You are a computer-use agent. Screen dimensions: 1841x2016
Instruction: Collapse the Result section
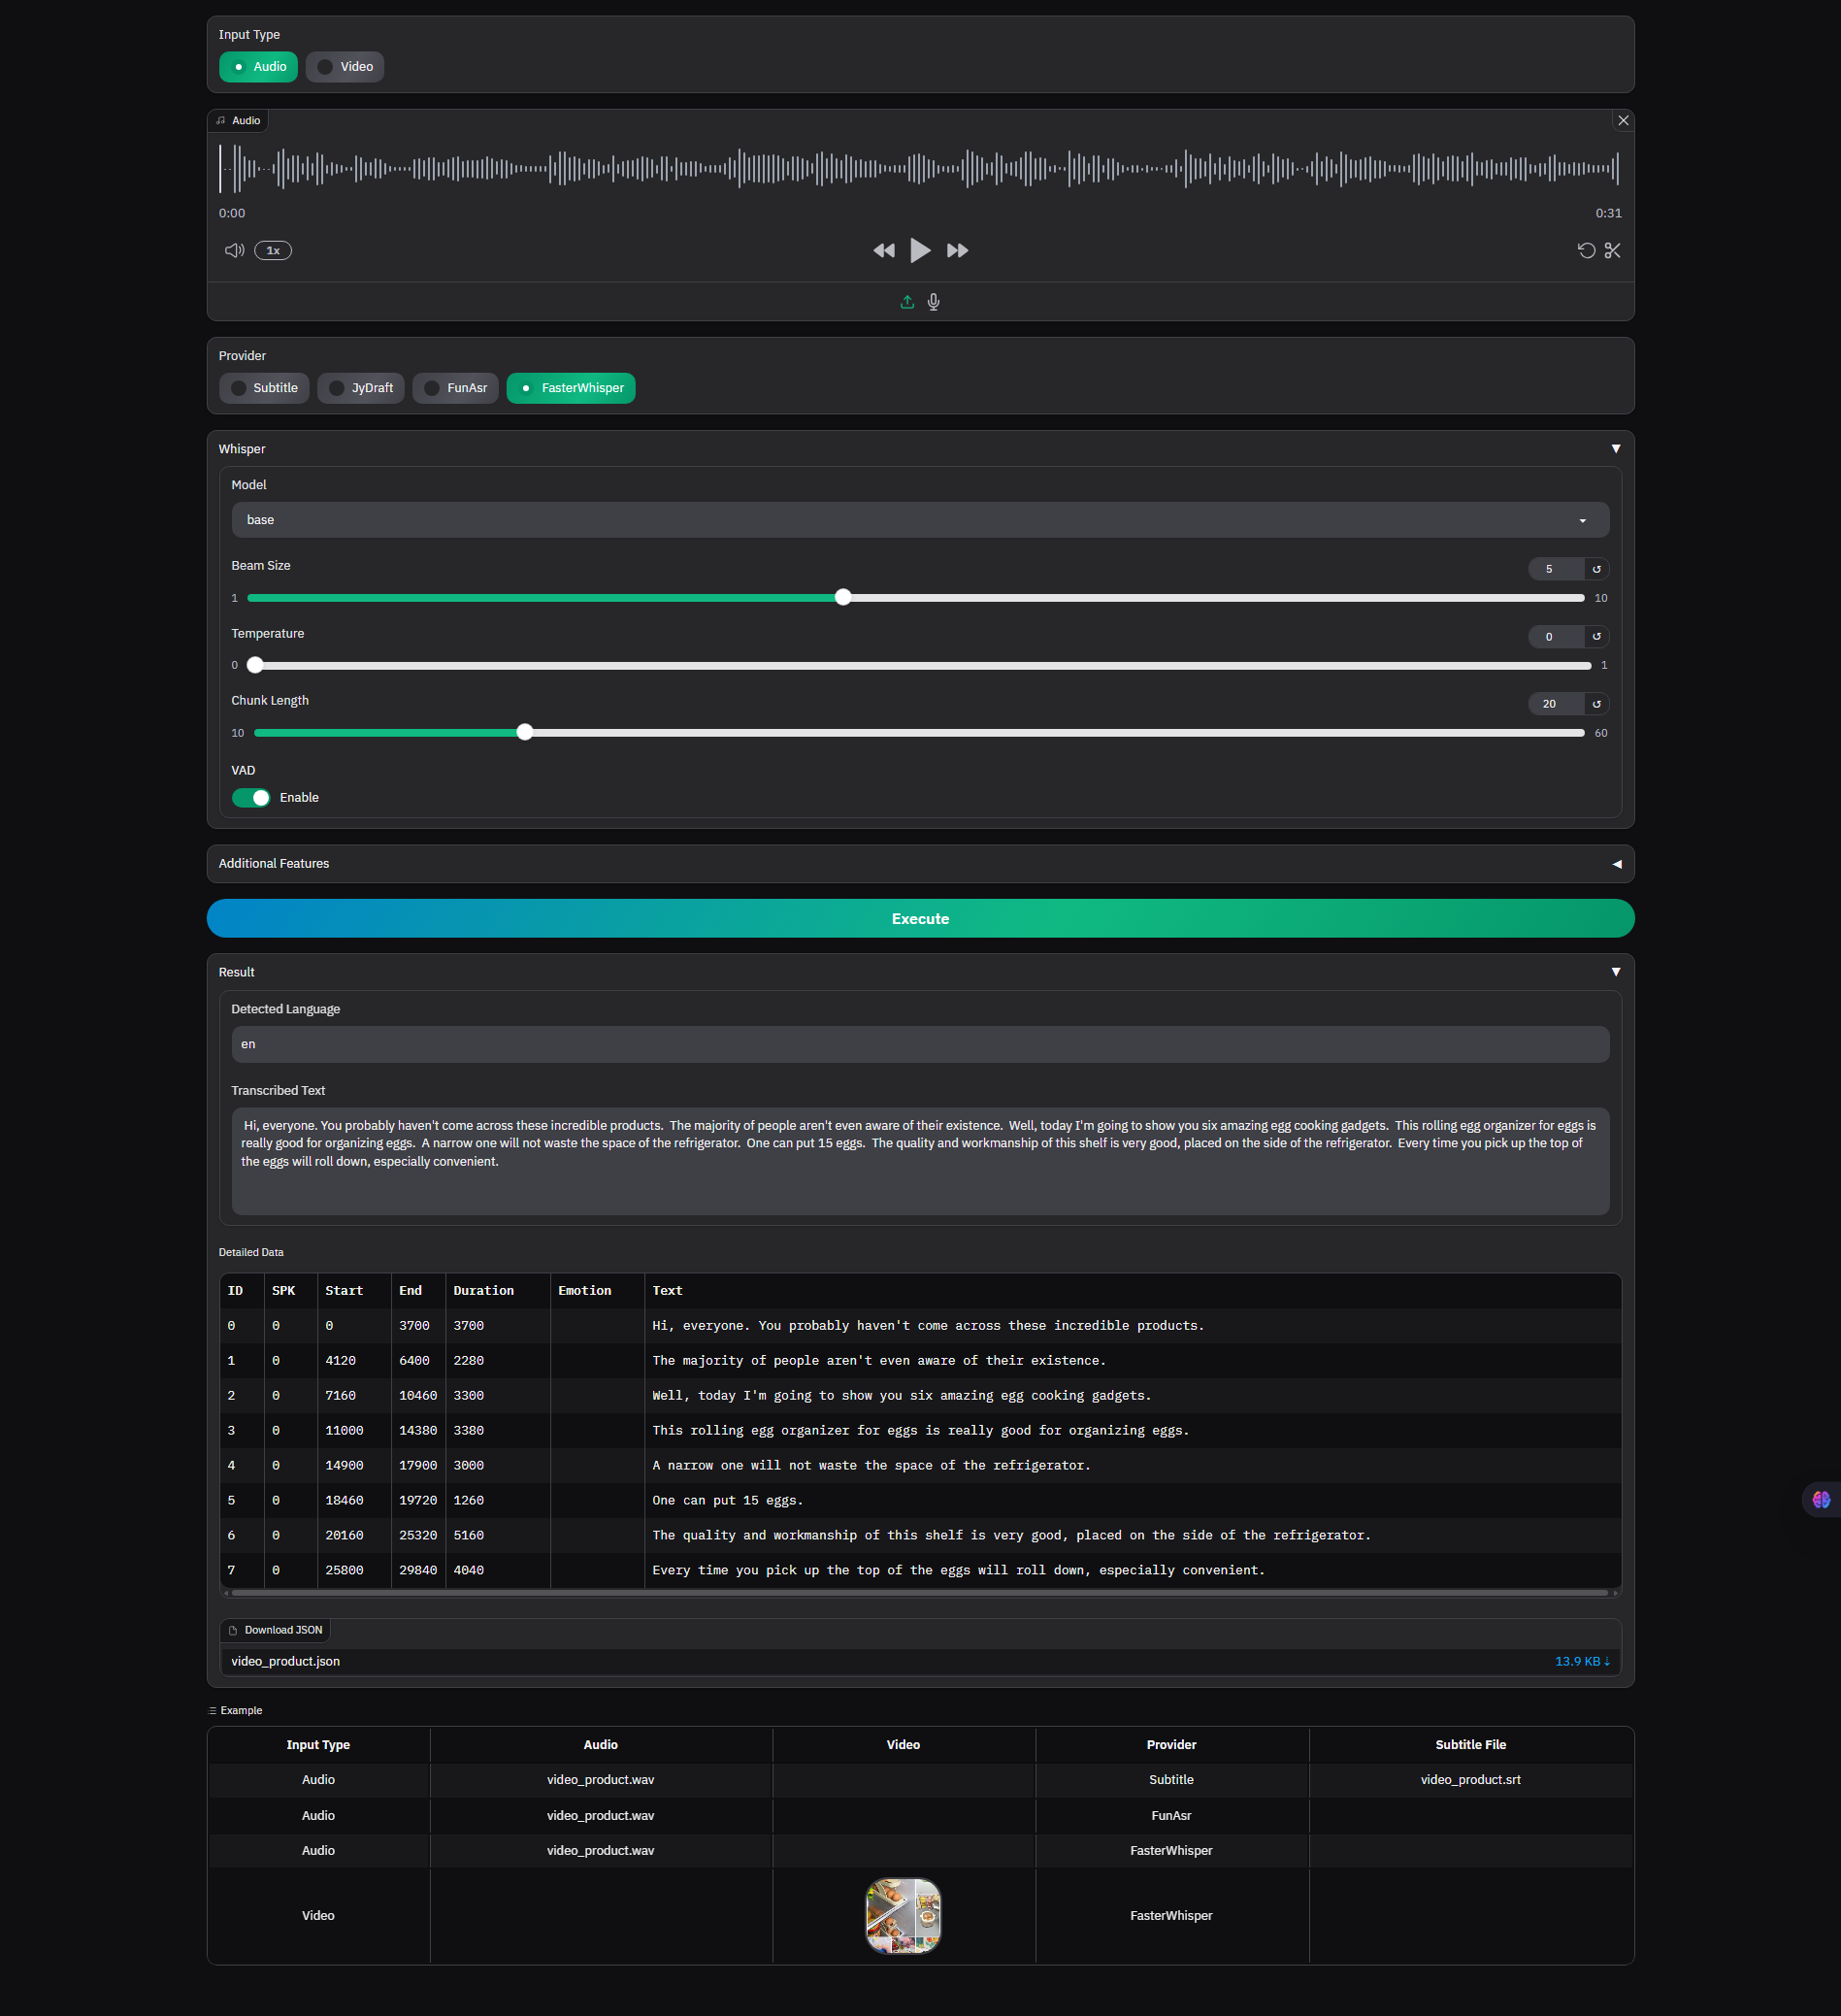tap(1616, 970)
